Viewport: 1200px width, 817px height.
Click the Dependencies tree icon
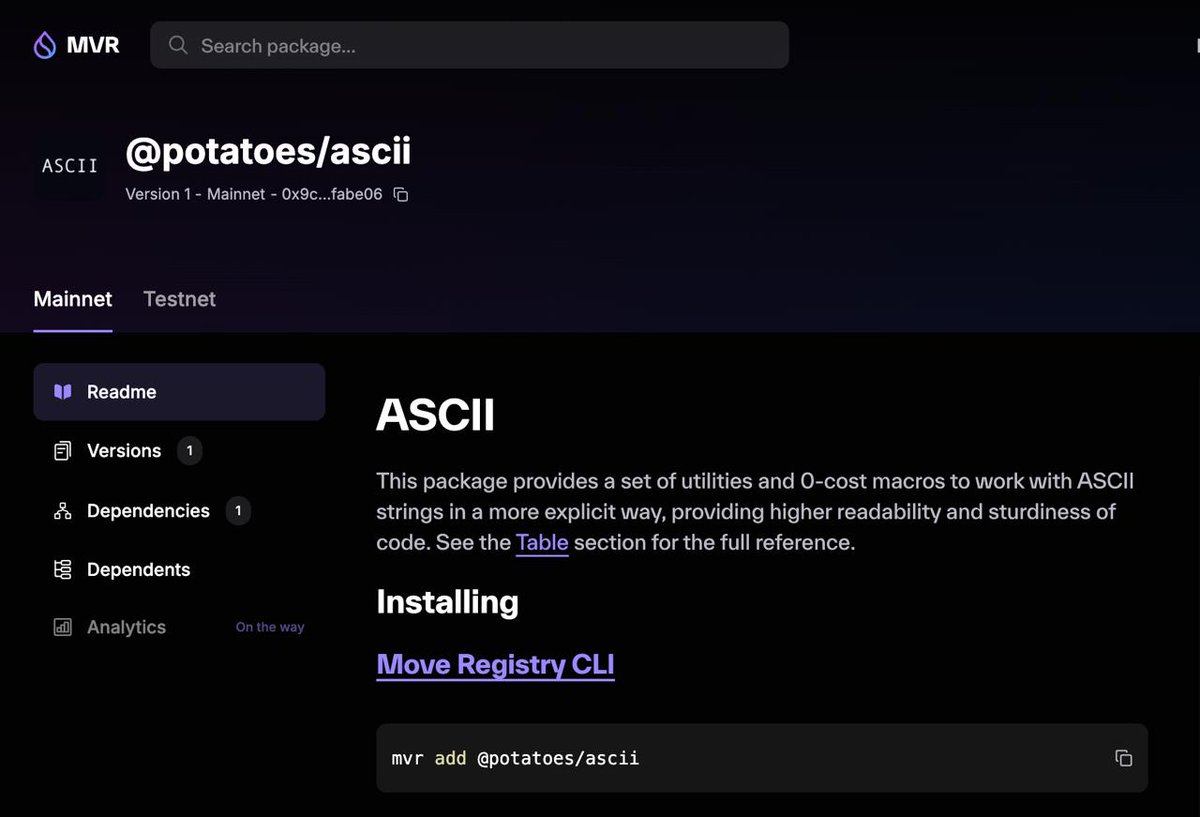click(63, 511)
